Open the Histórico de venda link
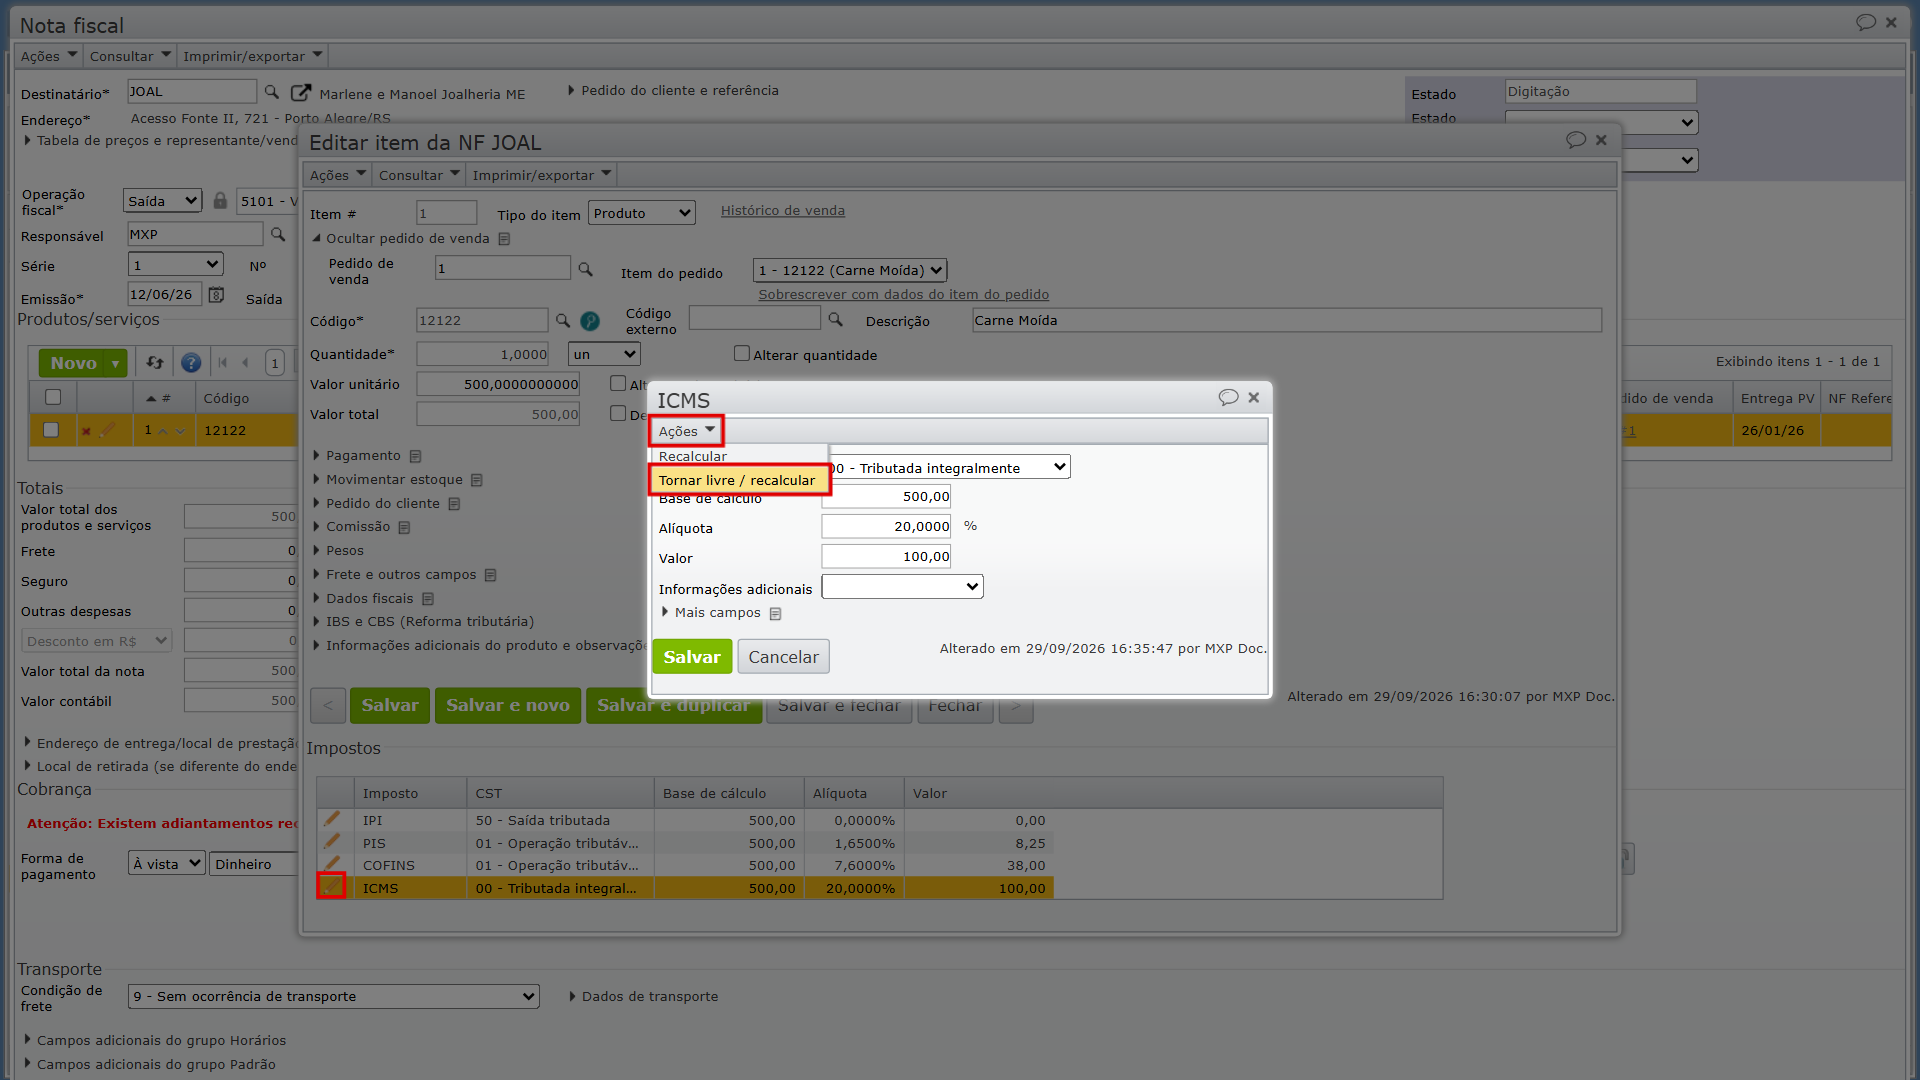1920x1080 pixels. coord(783,210)
